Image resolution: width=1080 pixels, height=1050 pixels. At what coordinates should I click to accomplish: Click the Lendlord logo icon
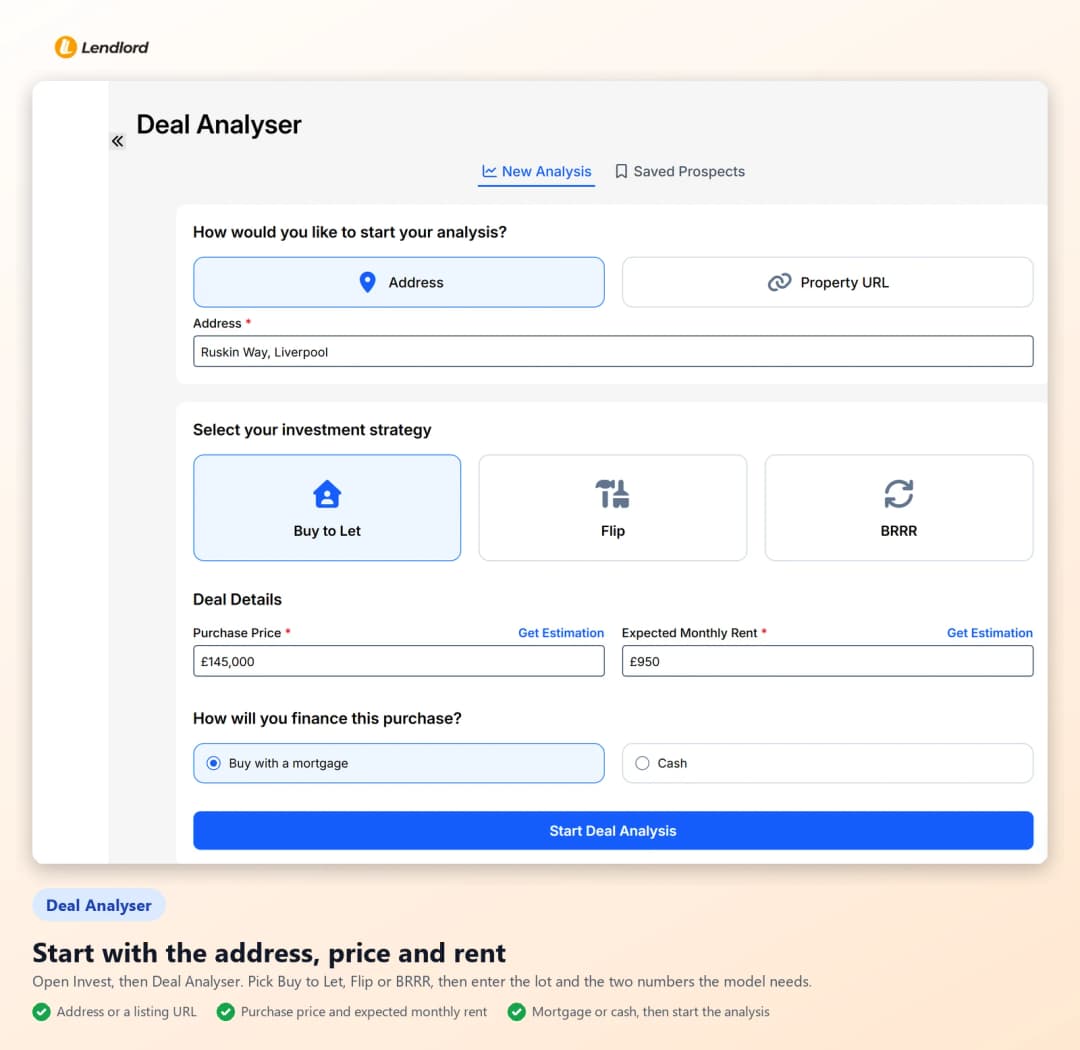(x=65, y=47)
